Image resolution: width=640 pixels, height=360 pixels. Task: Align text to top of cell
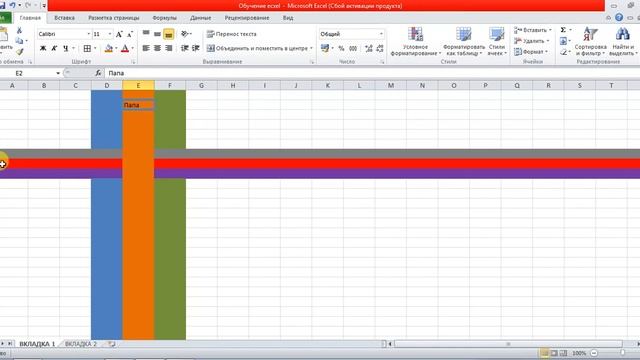coord(146,34)
